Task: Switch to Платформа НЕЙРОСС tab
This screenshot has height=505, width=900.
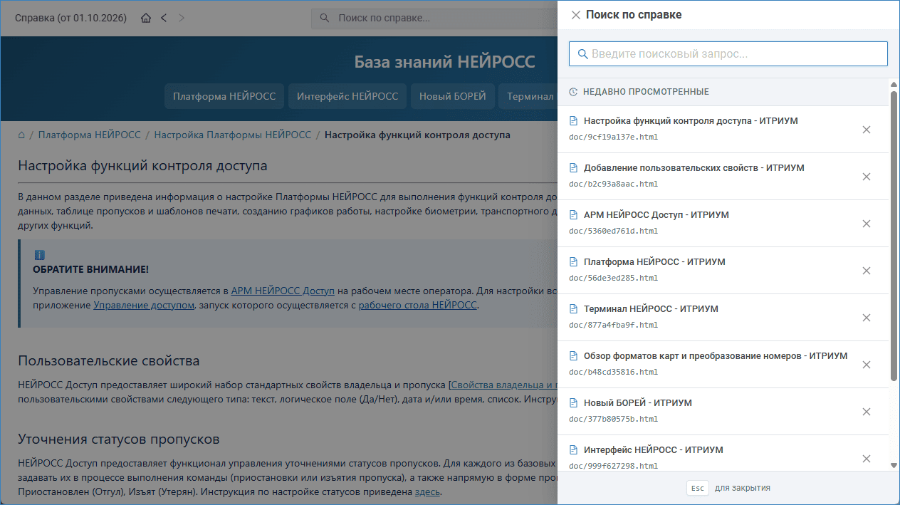Action: (224, 96)
